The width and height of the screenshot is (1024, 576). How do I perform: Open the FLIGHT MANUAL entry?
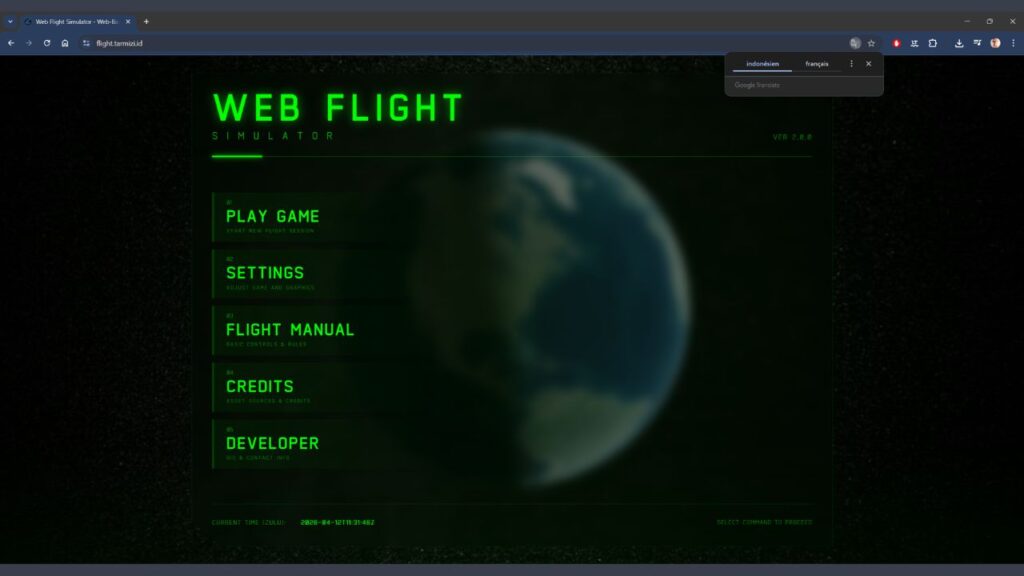tap(289, 330)
